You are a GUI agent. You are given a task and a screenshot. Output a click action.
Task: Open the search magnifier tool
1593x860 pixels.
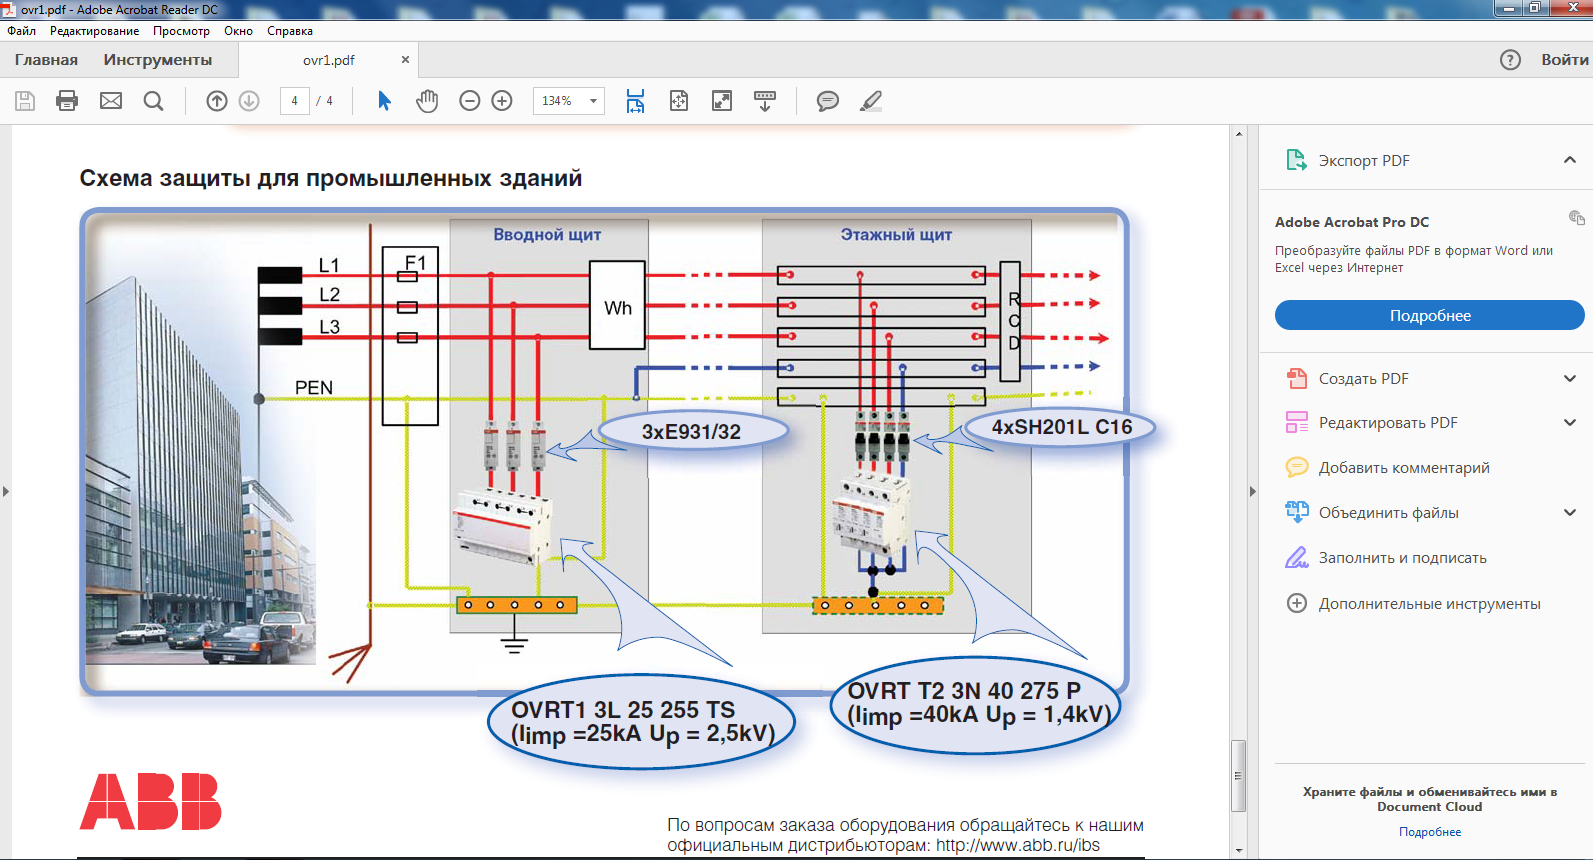153,101
